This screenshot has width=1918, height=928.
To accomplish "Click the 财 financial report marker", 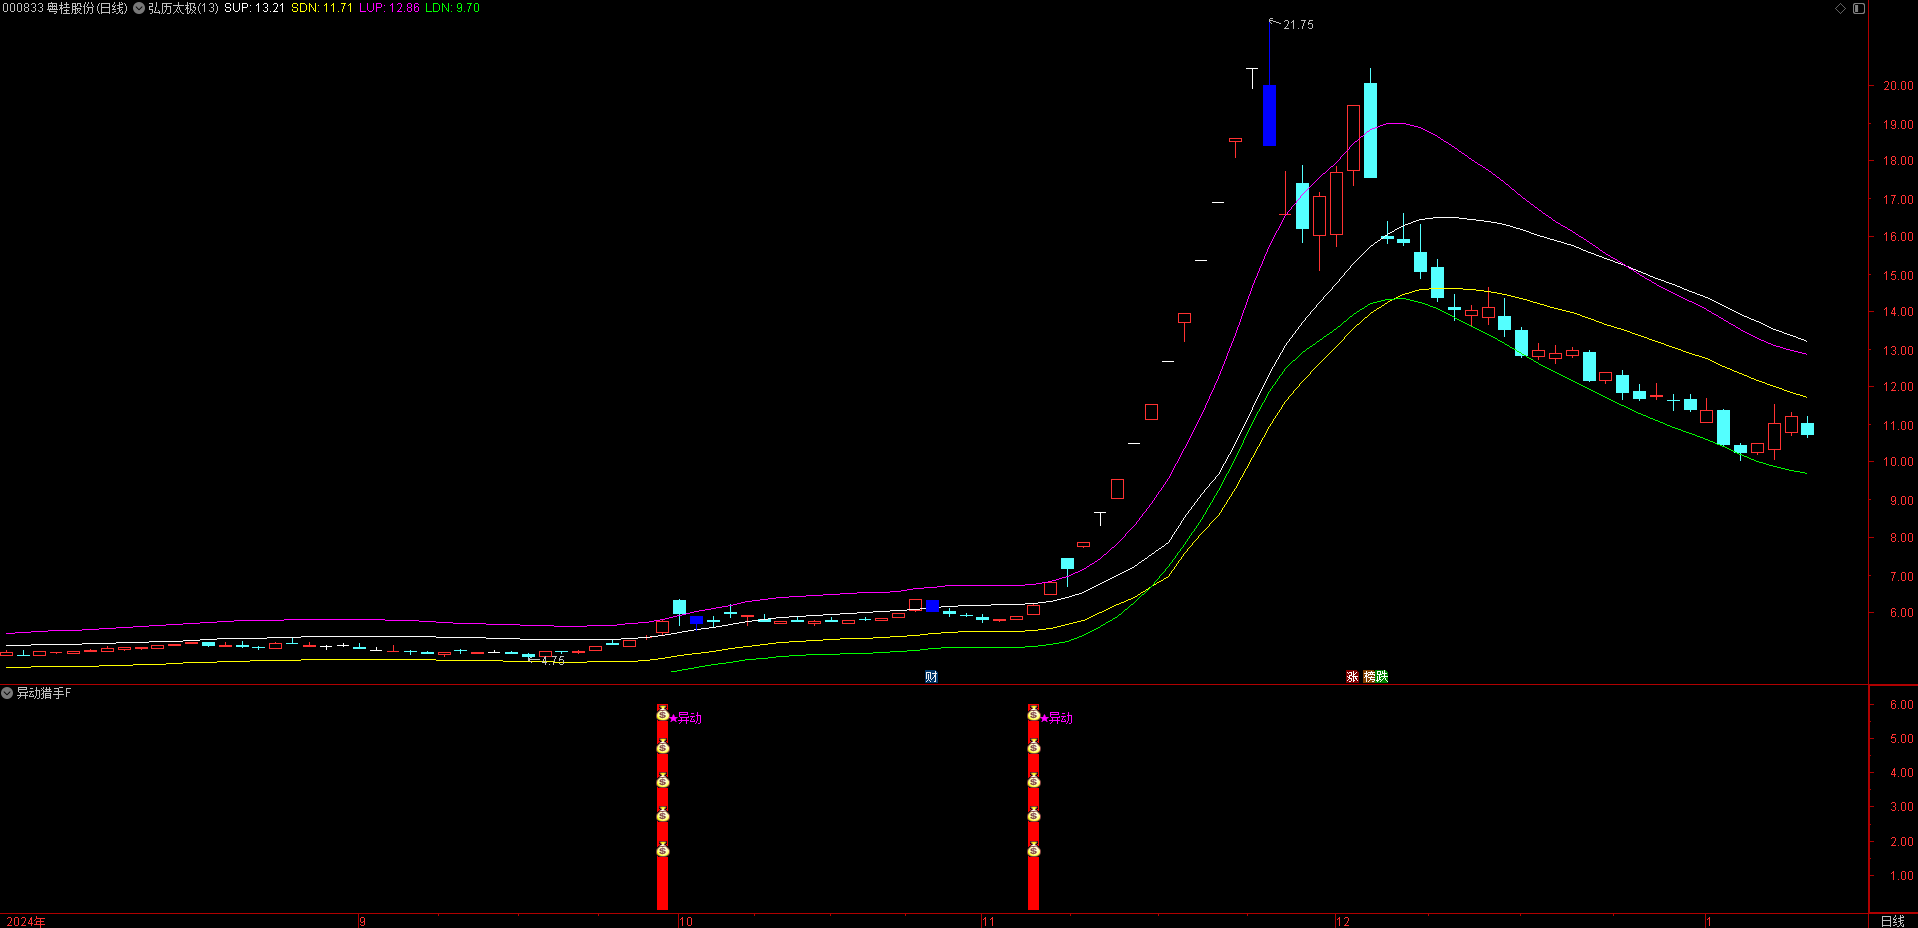I will pyautogui.click(x=931, y=677).
